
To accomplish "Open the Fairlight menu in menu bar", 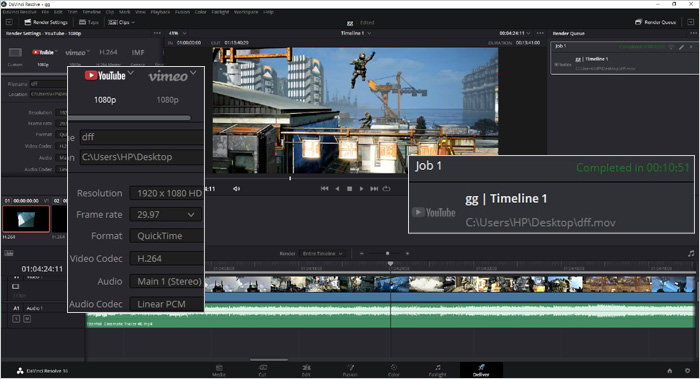I will point(220,12).
